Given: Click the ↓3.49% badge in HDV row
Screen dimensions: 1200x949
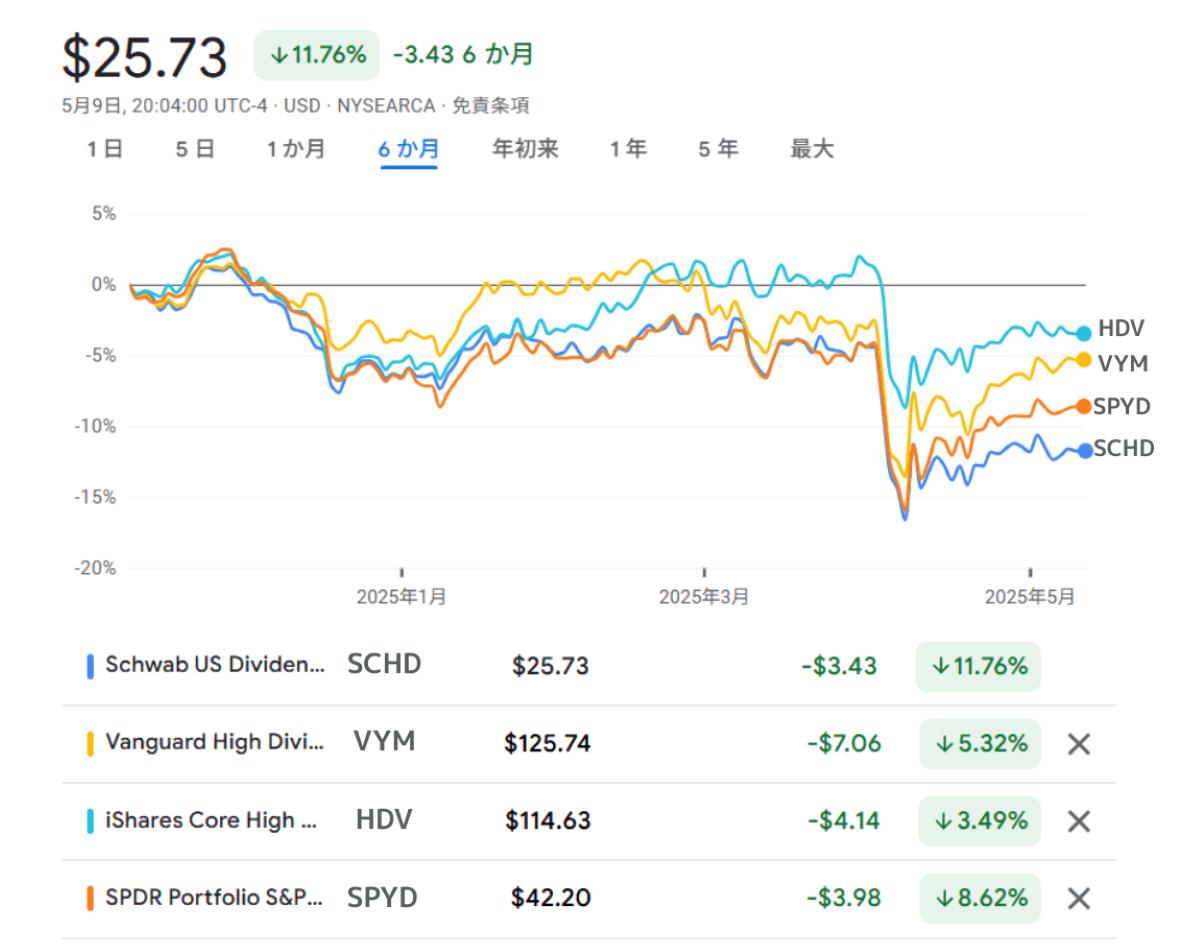Looking at the screenshot, I should click(980, 821).
